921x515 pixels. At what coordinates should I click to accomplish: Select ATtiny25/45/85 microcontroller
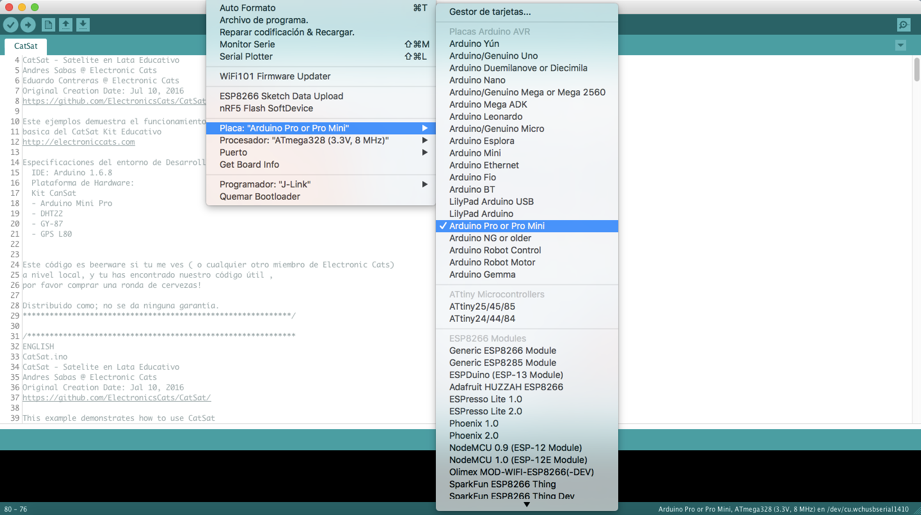[527, 307]
